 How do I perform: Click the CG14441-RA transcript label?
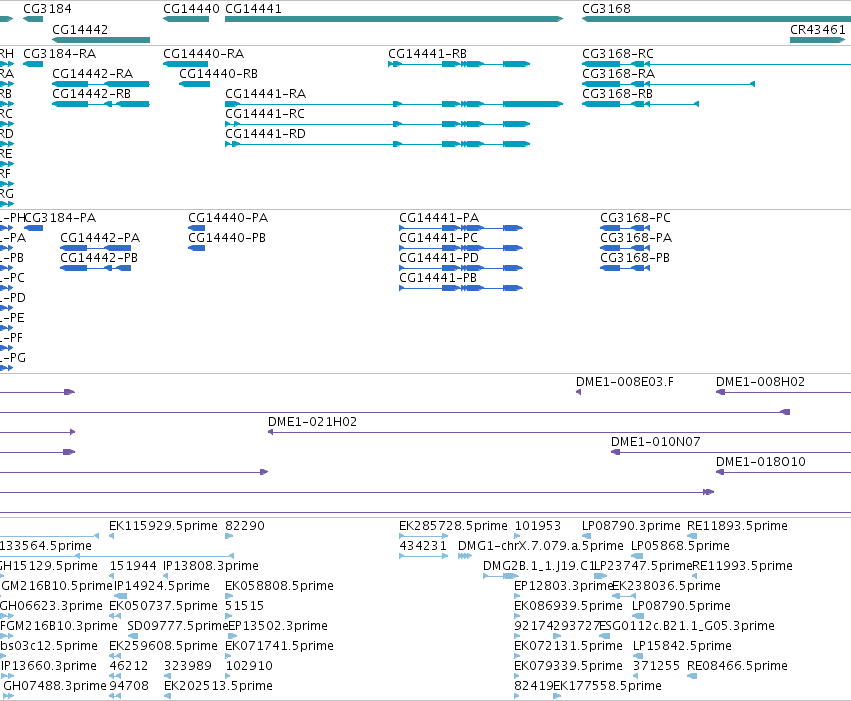(x=265, y=94)
